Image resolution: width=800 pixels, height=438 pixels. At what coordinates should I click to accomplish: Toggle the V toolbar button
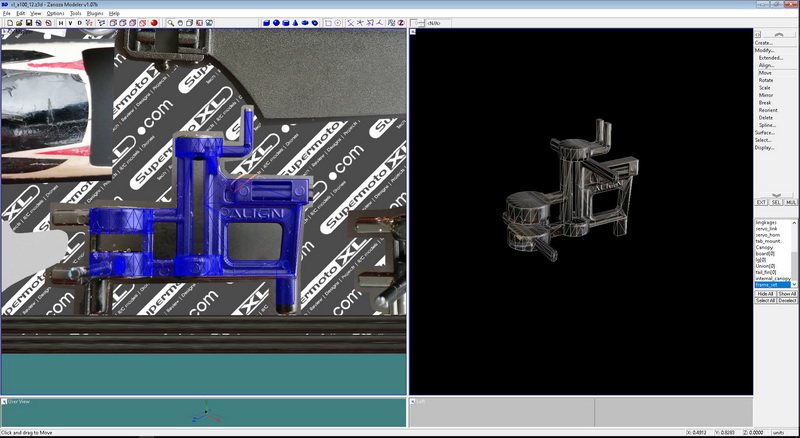pos(70,23)
